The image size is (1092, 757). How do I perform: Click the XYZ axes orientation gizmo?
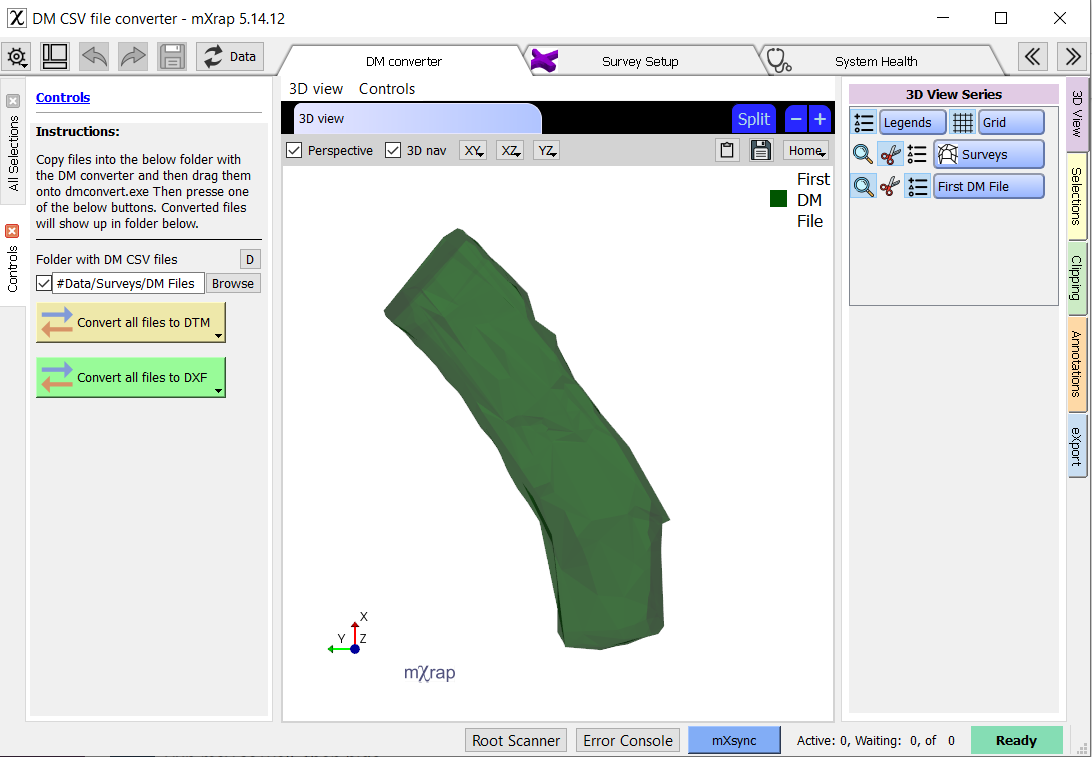(x=348, y=635)
